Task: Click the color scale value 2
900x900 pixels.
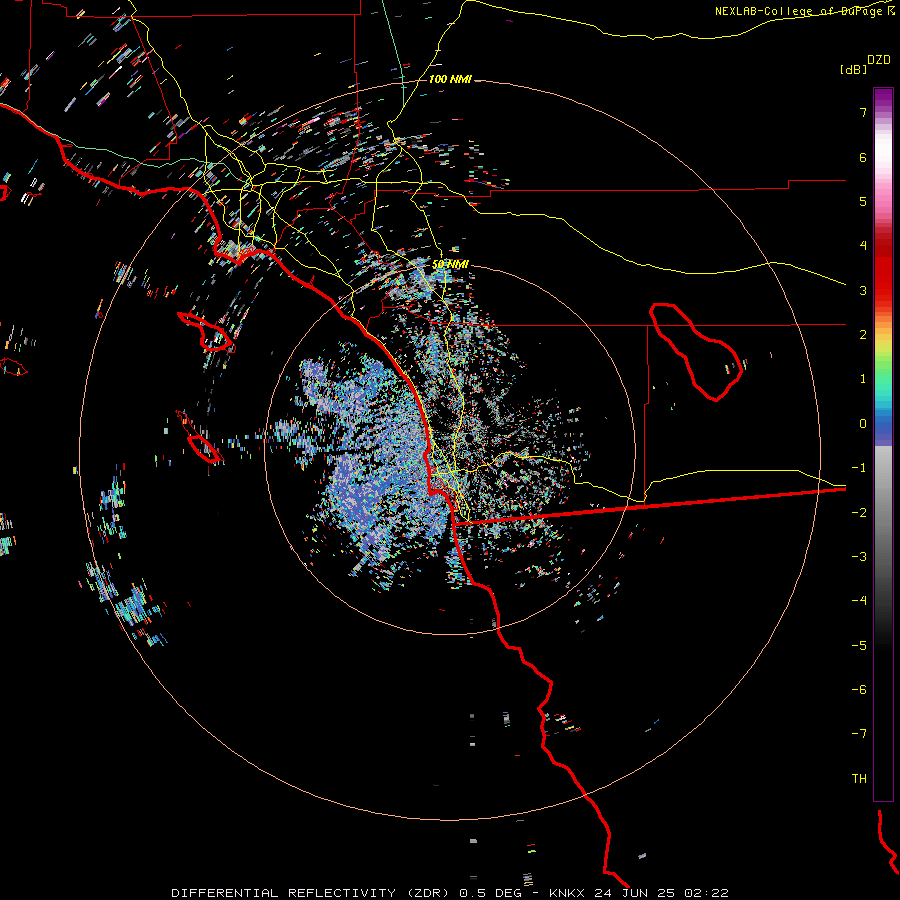Action: [863, 335]
